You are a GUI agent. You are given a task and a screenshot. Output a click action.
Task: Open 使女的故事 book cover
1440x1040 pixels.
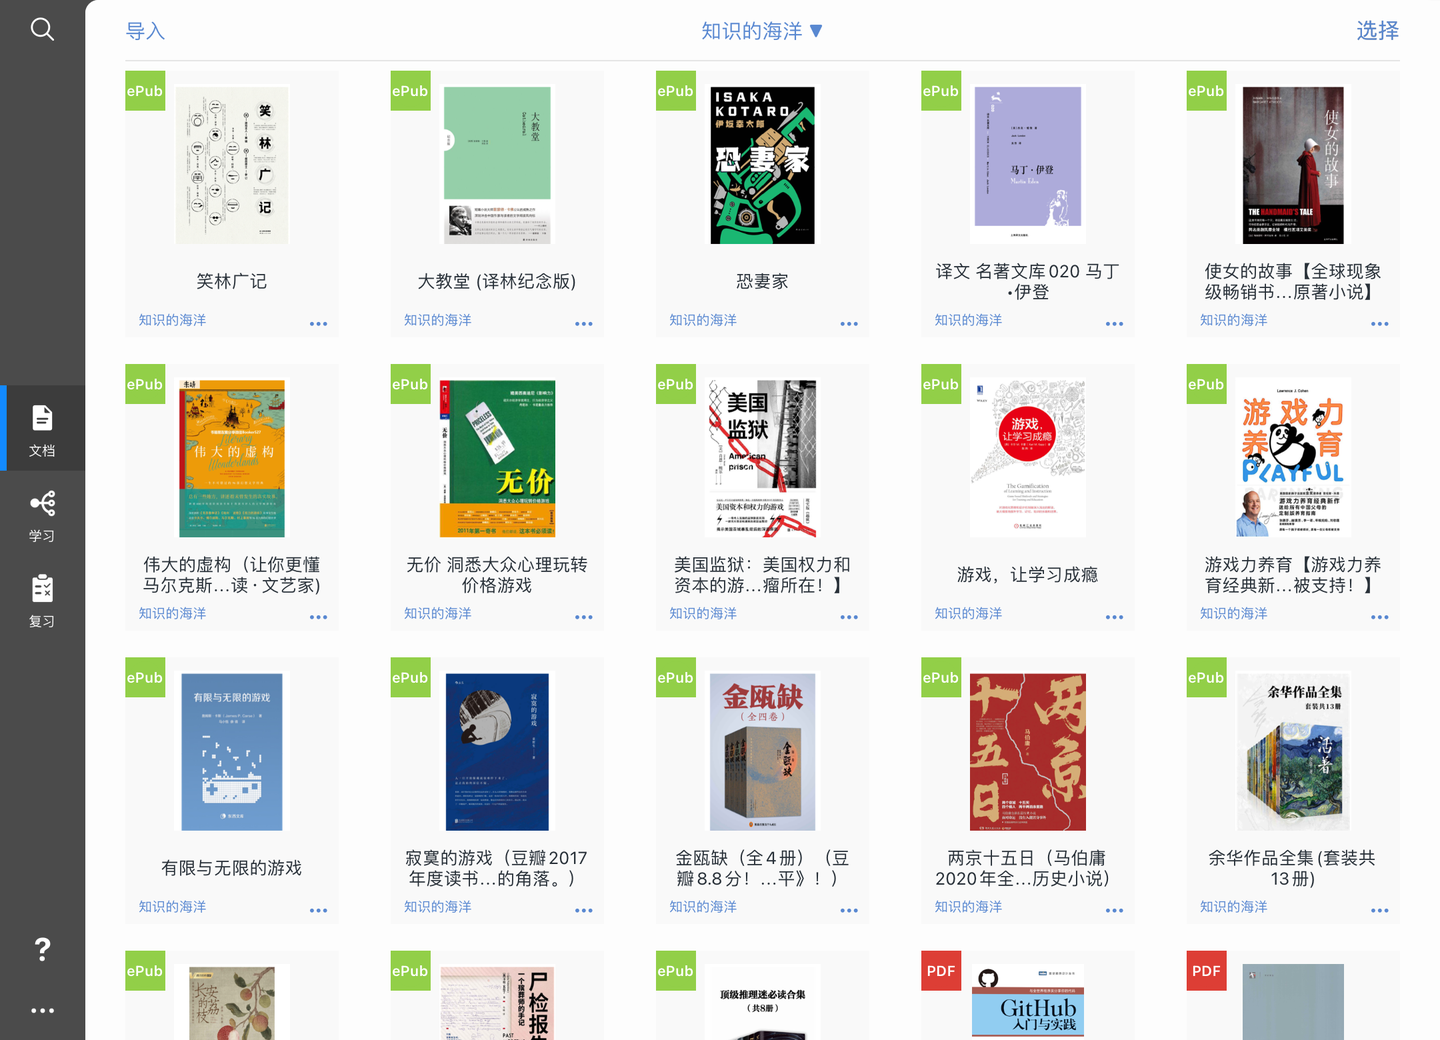point(1293,165)
